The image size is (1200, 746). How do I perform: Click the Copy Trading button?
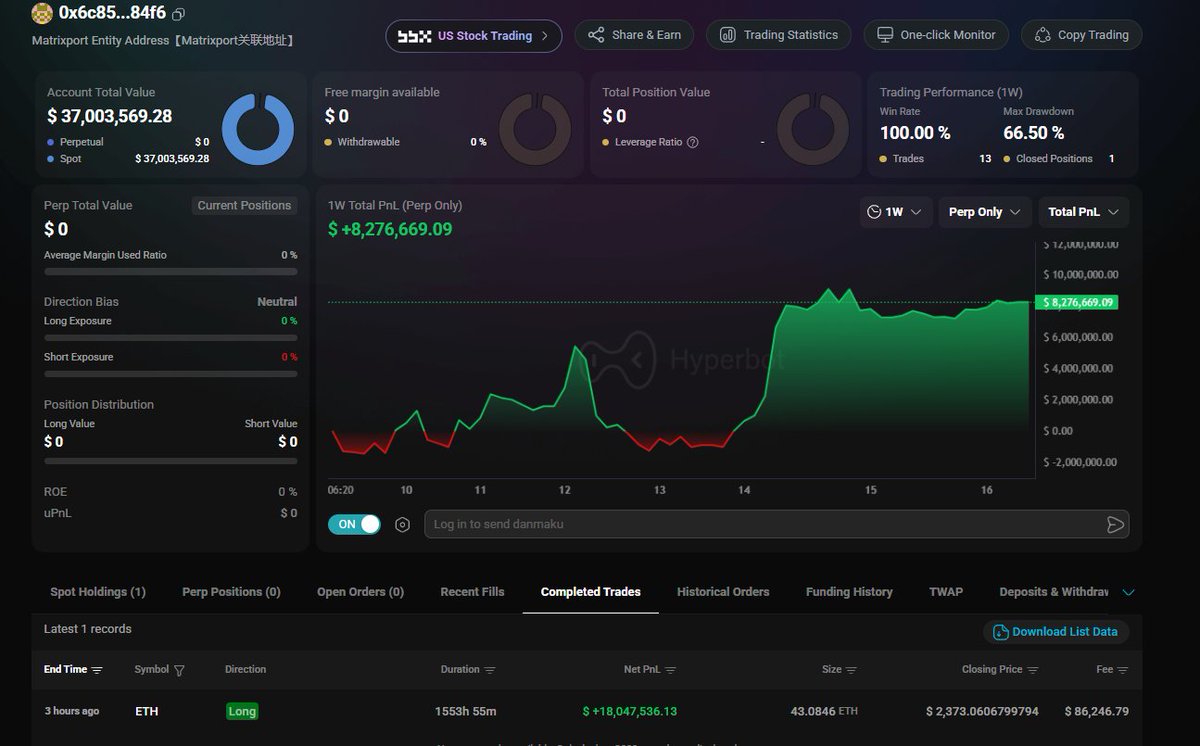click(x=1081, y=35)
